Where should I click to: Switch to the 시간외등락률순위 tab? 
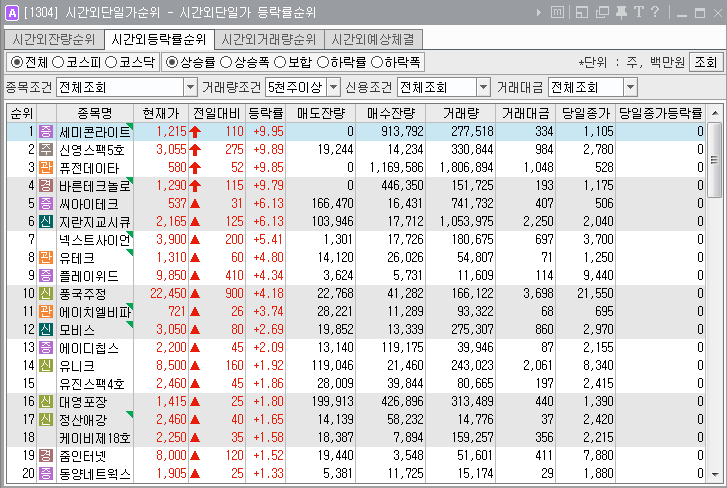[159, 39]
